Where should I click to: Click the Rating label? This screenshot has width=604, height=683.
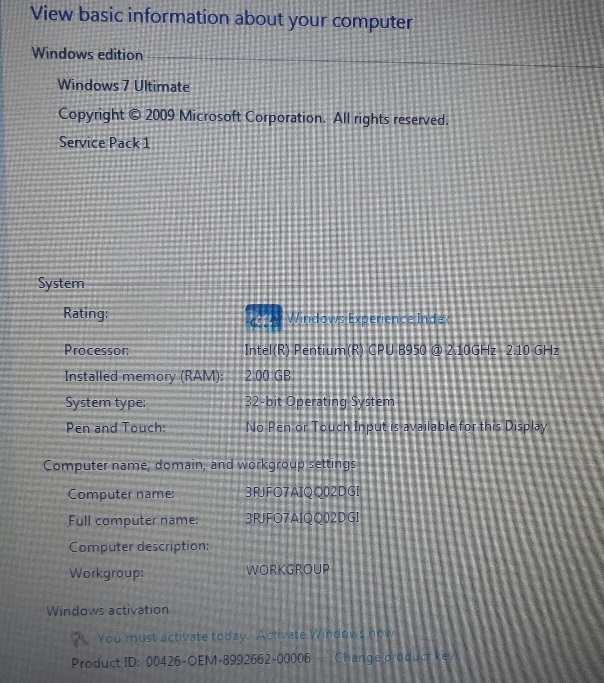click(86, 313)
